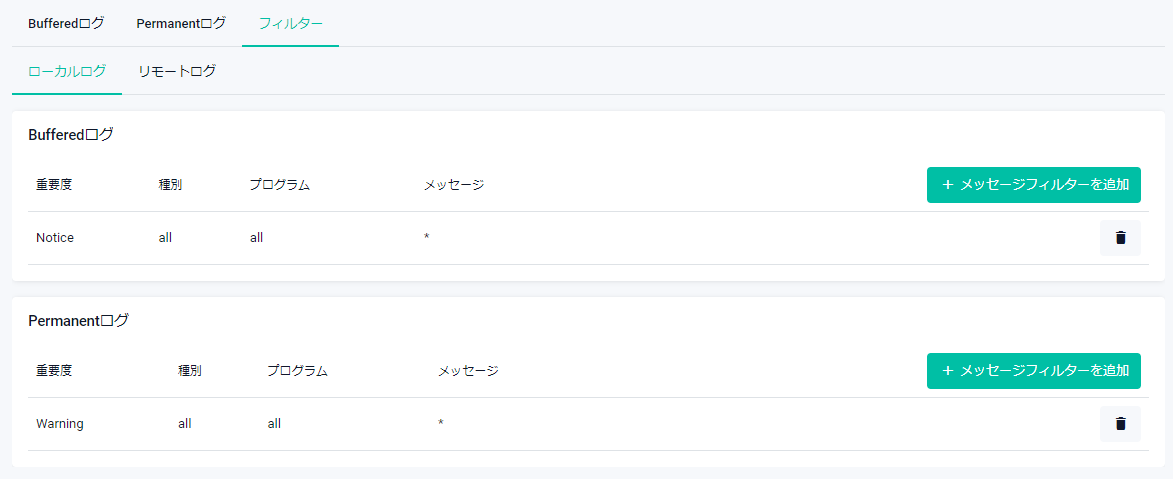Viewport: 1173px width, 479px height.
Task: Click プログラム column header in Permanent table
Action: pos(297,371)
